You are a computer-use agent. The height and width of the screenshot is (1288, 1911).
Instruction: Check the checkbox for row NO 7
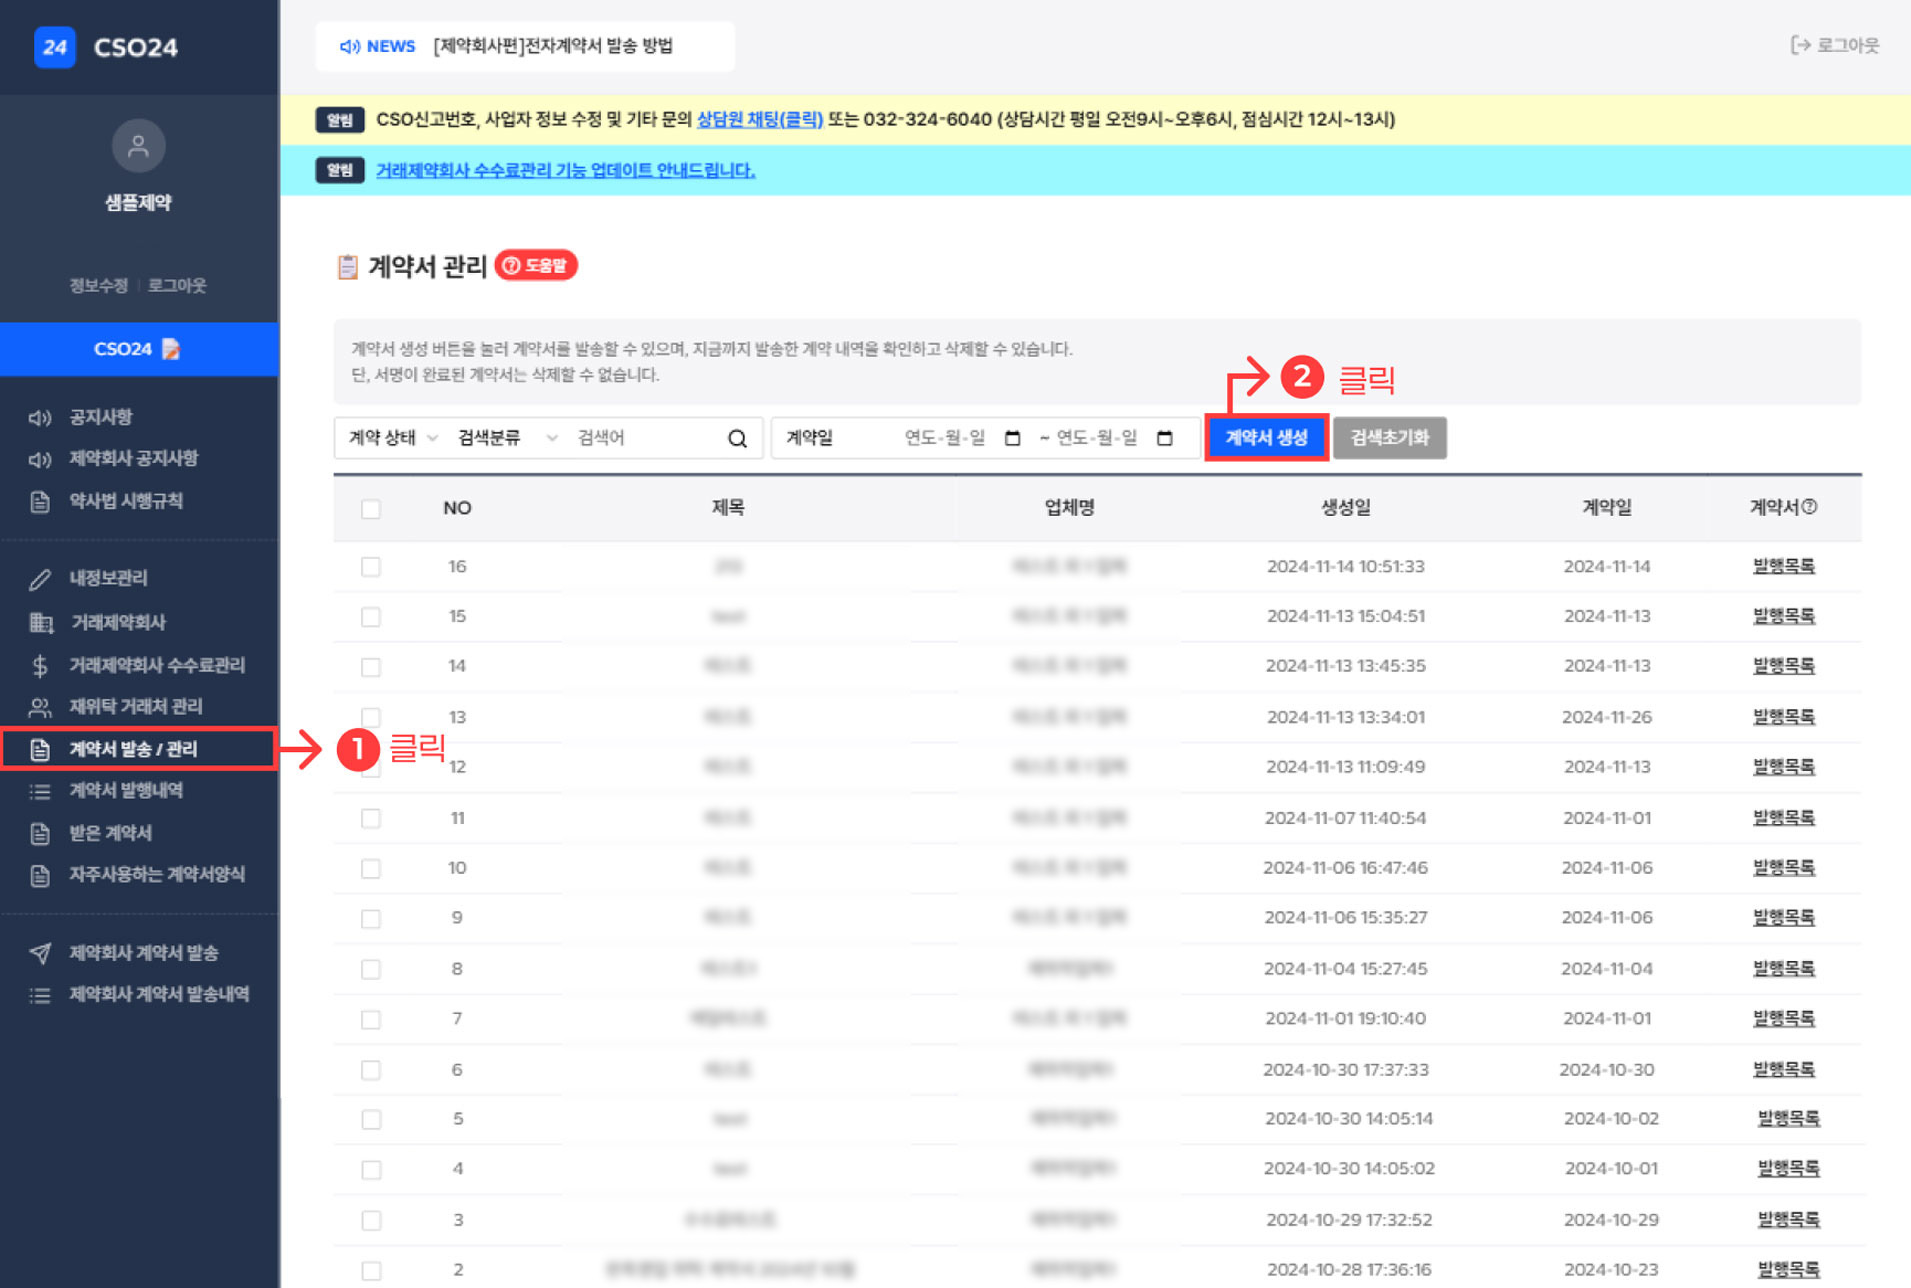371,1019
